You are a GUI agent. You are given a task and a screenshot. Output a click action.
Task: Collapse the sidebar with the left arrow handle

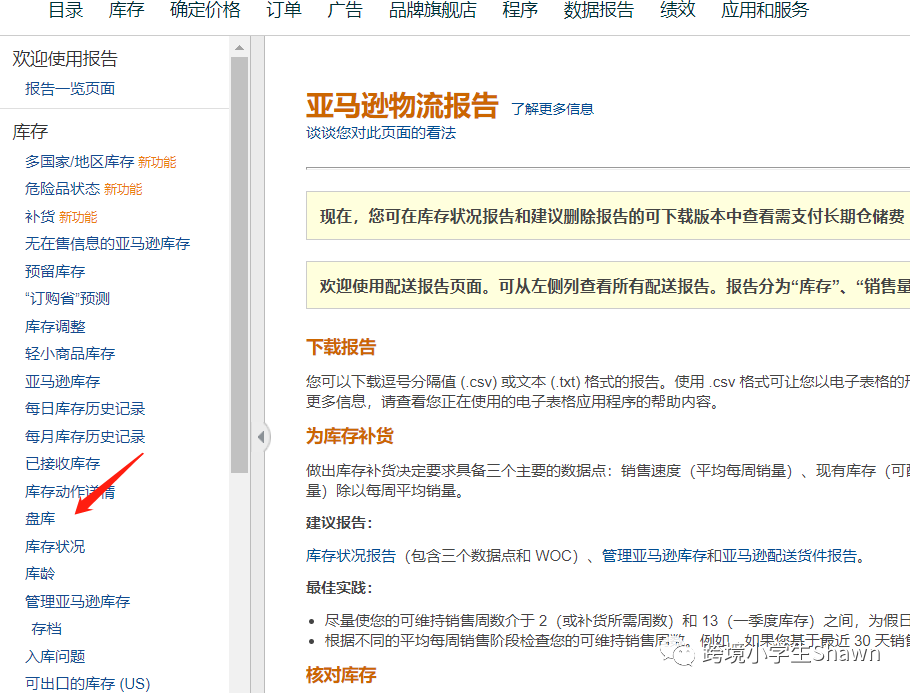tap(262, 436)
